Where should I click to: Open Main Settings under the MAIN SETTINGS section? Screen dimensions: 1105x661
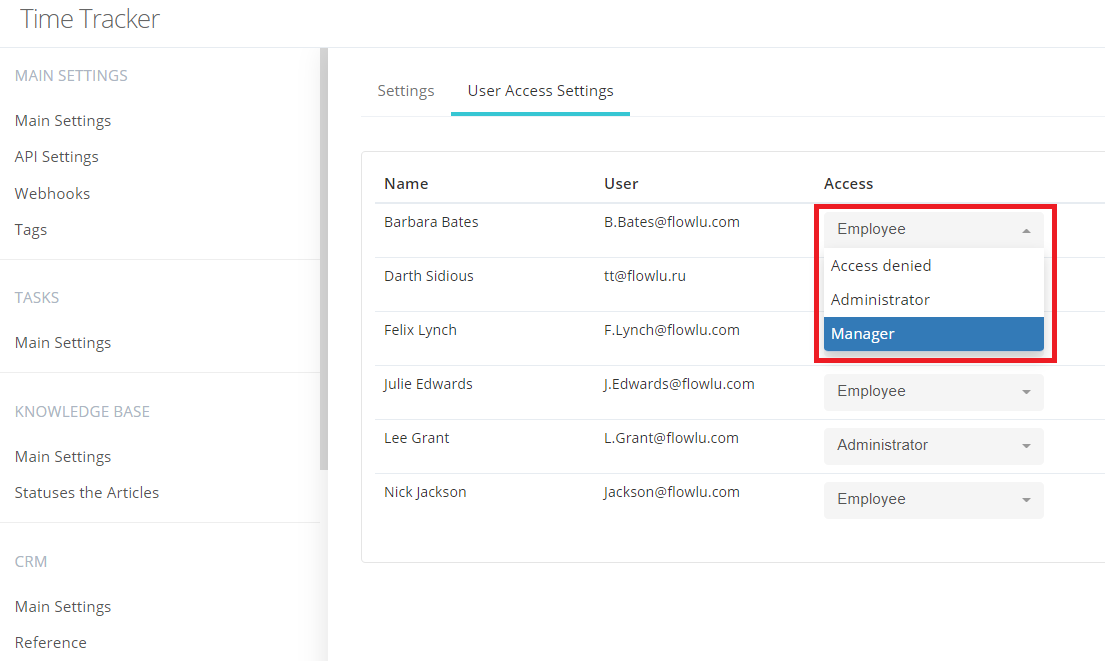point(63,121)
